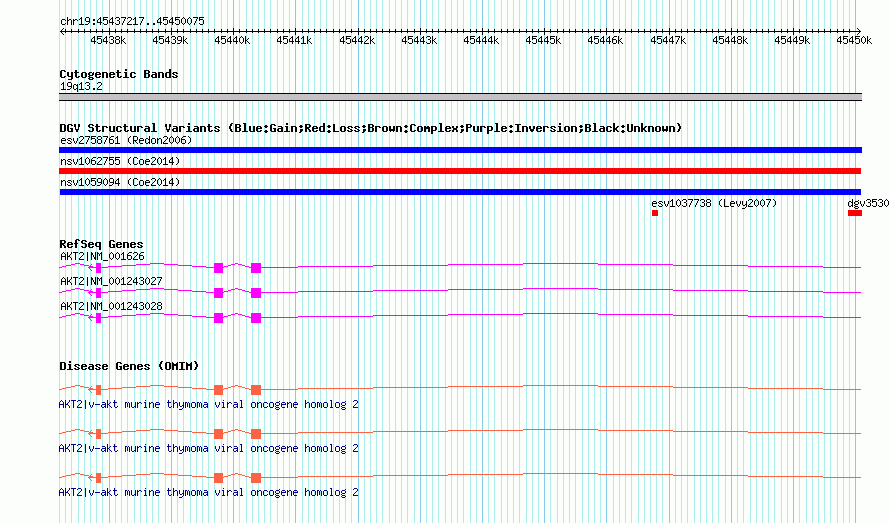890x523 pixels.
Task: Click NM_001243027 exon just right of 45440k
Action: click(256, 293)
